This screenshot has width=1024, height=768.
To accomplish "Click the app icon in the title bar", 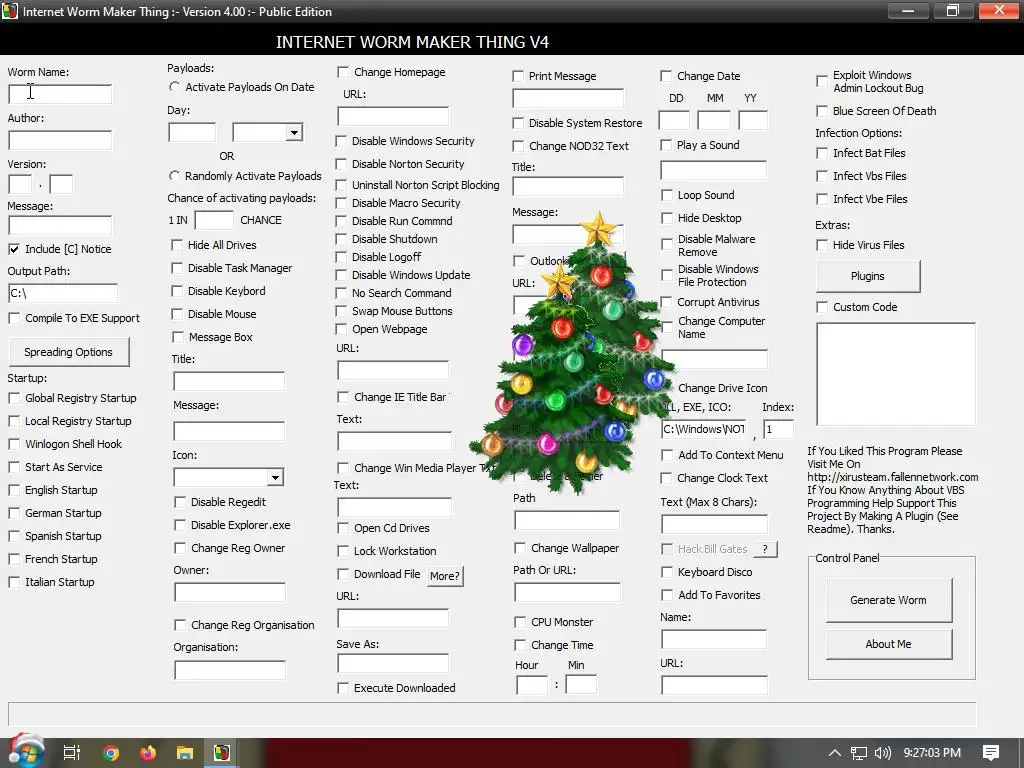I will 10,11.
